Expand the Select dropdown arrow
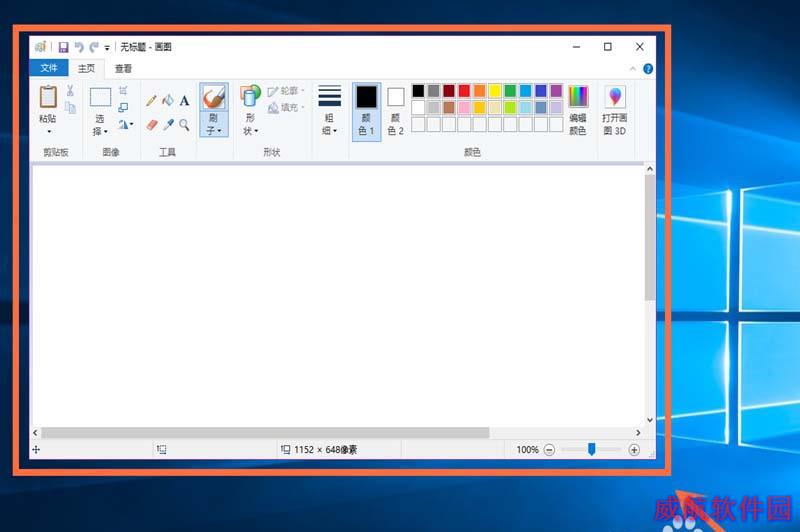Image resolution: width=800 pixels, height=532 pixels. pos(106,132)
